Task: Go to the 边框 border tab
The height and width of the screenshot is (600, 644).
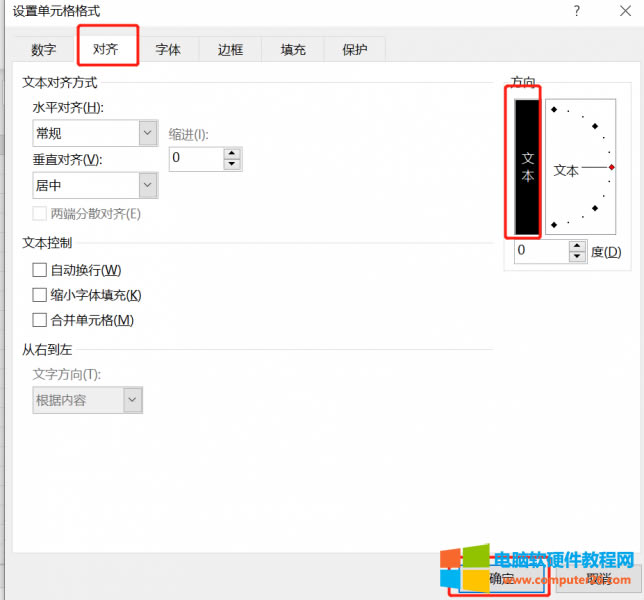Action: 230,49
